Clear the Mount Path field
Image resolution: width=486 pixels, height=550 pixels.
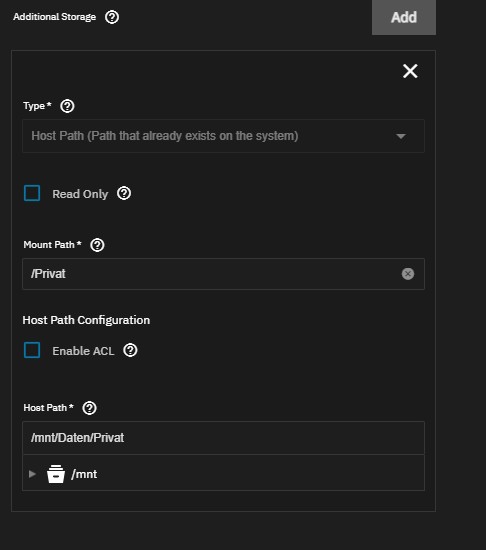click(x=408, y=274)
